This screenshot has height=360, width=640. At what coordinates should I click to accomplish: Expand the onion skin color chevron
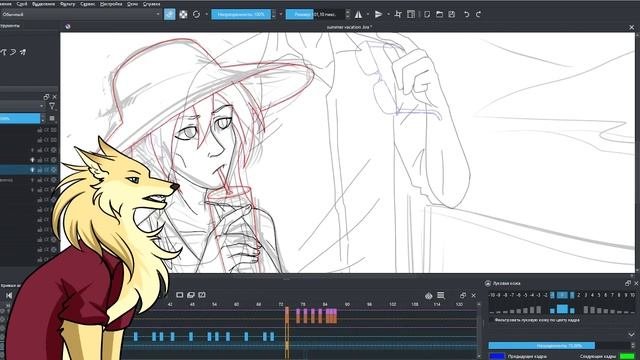click(631, 334)
